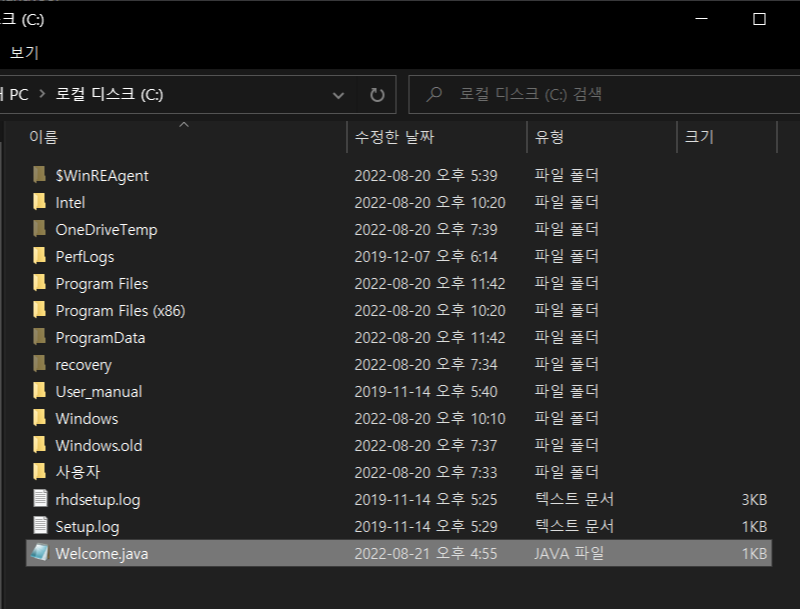Select the 사용자 folder name

pos(78,472)
